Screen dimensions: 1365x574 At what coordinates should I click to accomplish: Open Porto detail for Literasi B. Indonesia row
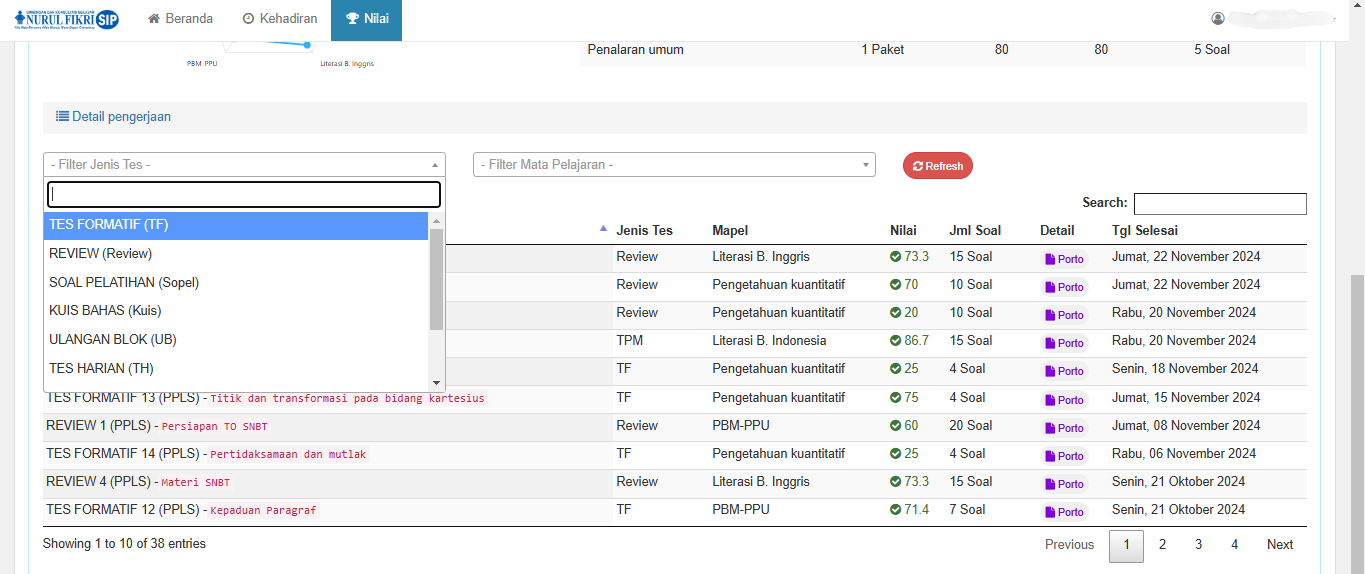(1064, 343)
